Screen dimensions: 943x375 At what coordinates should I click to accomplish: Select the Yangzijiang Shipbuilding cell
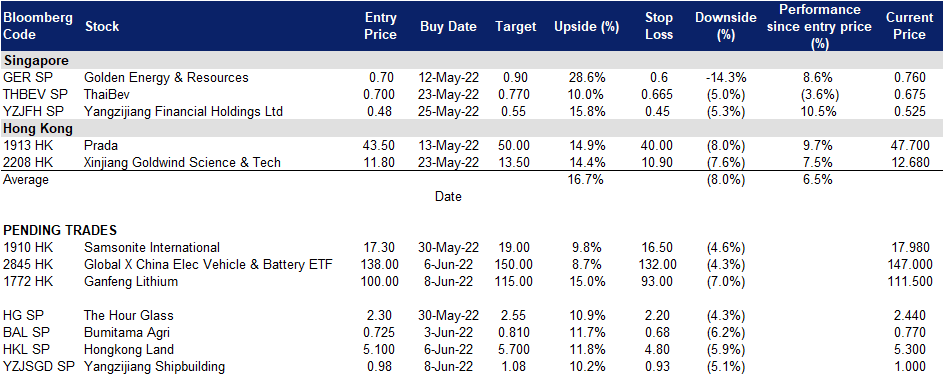pyautogui.click(x=155, y=366)
